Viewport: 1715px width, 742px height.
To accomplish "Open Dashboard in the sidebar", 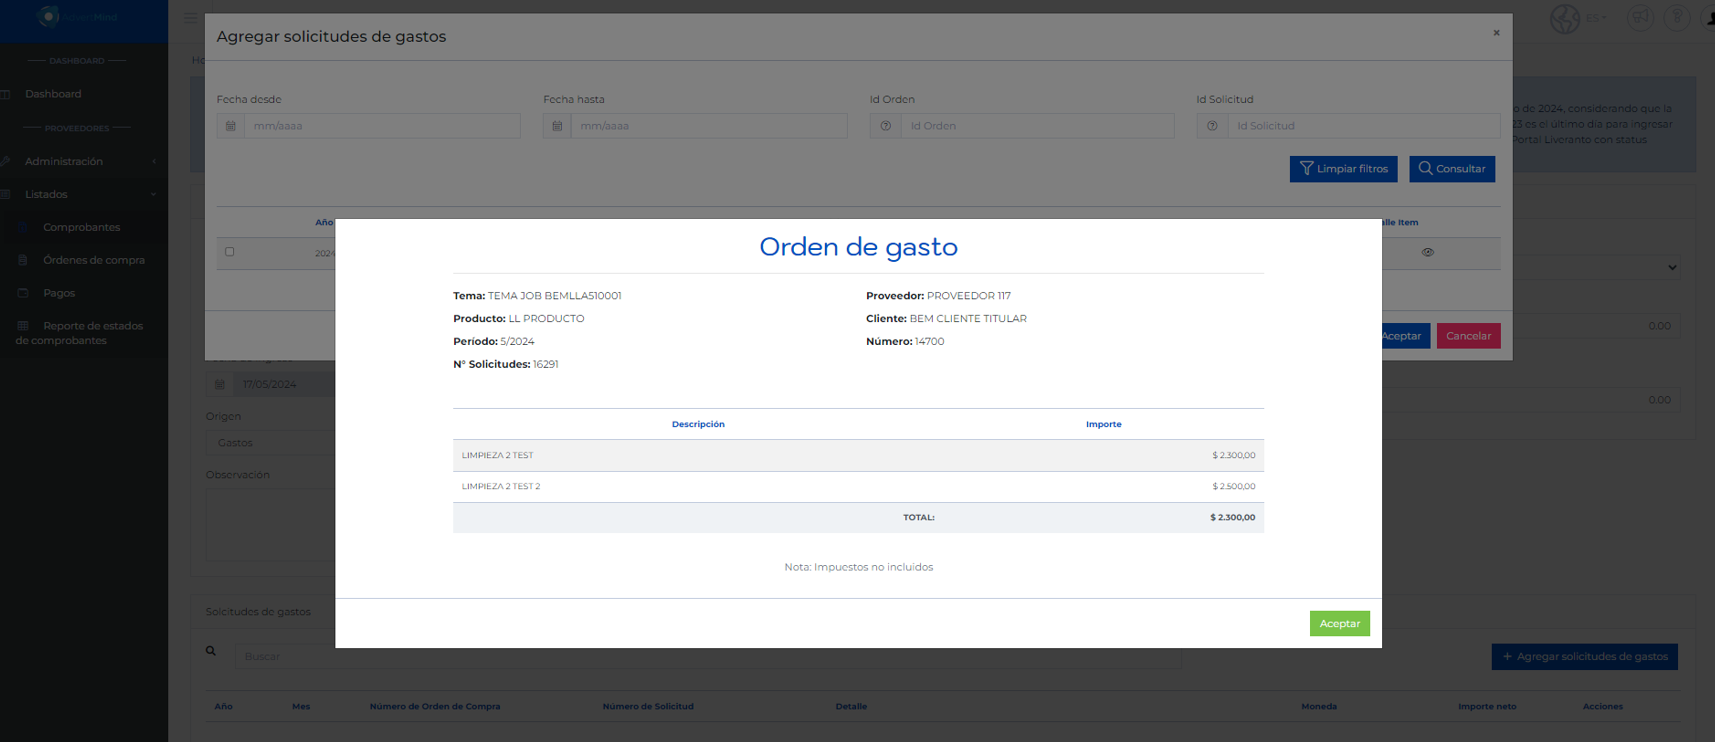I will point(53,94).
